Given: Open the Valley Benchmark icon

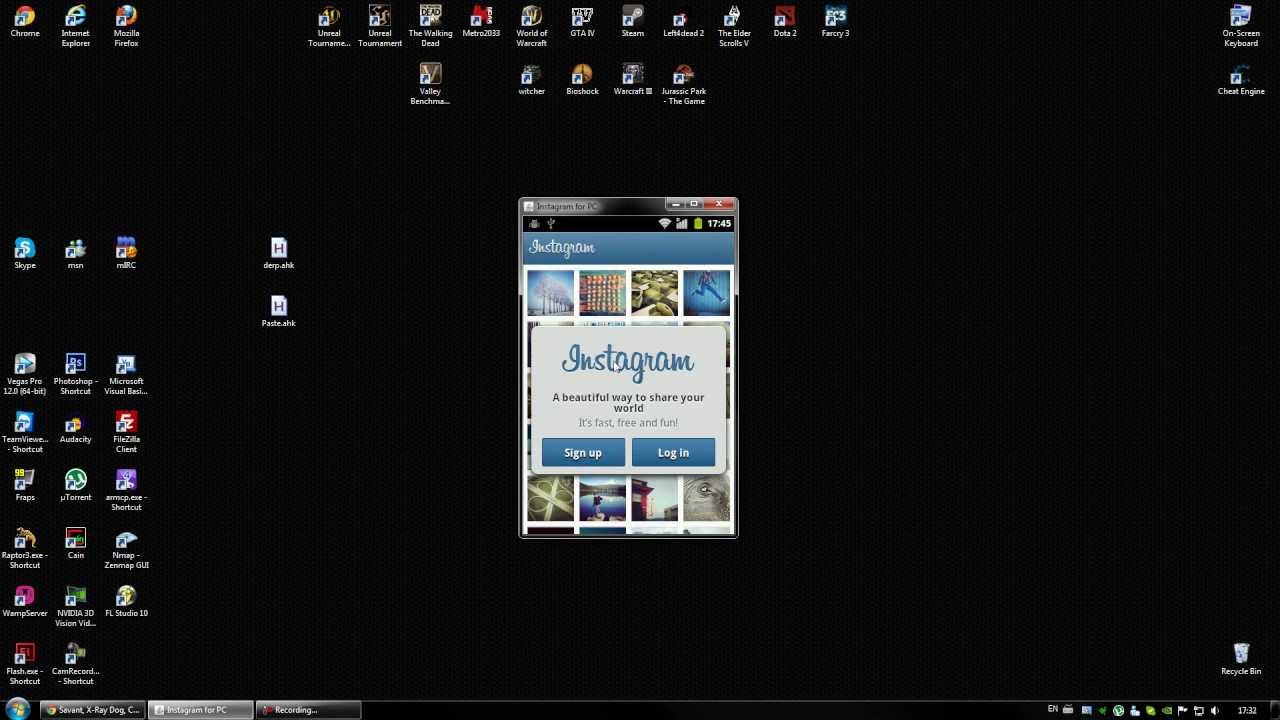Looking at the screenshot, I should (430, 84).
